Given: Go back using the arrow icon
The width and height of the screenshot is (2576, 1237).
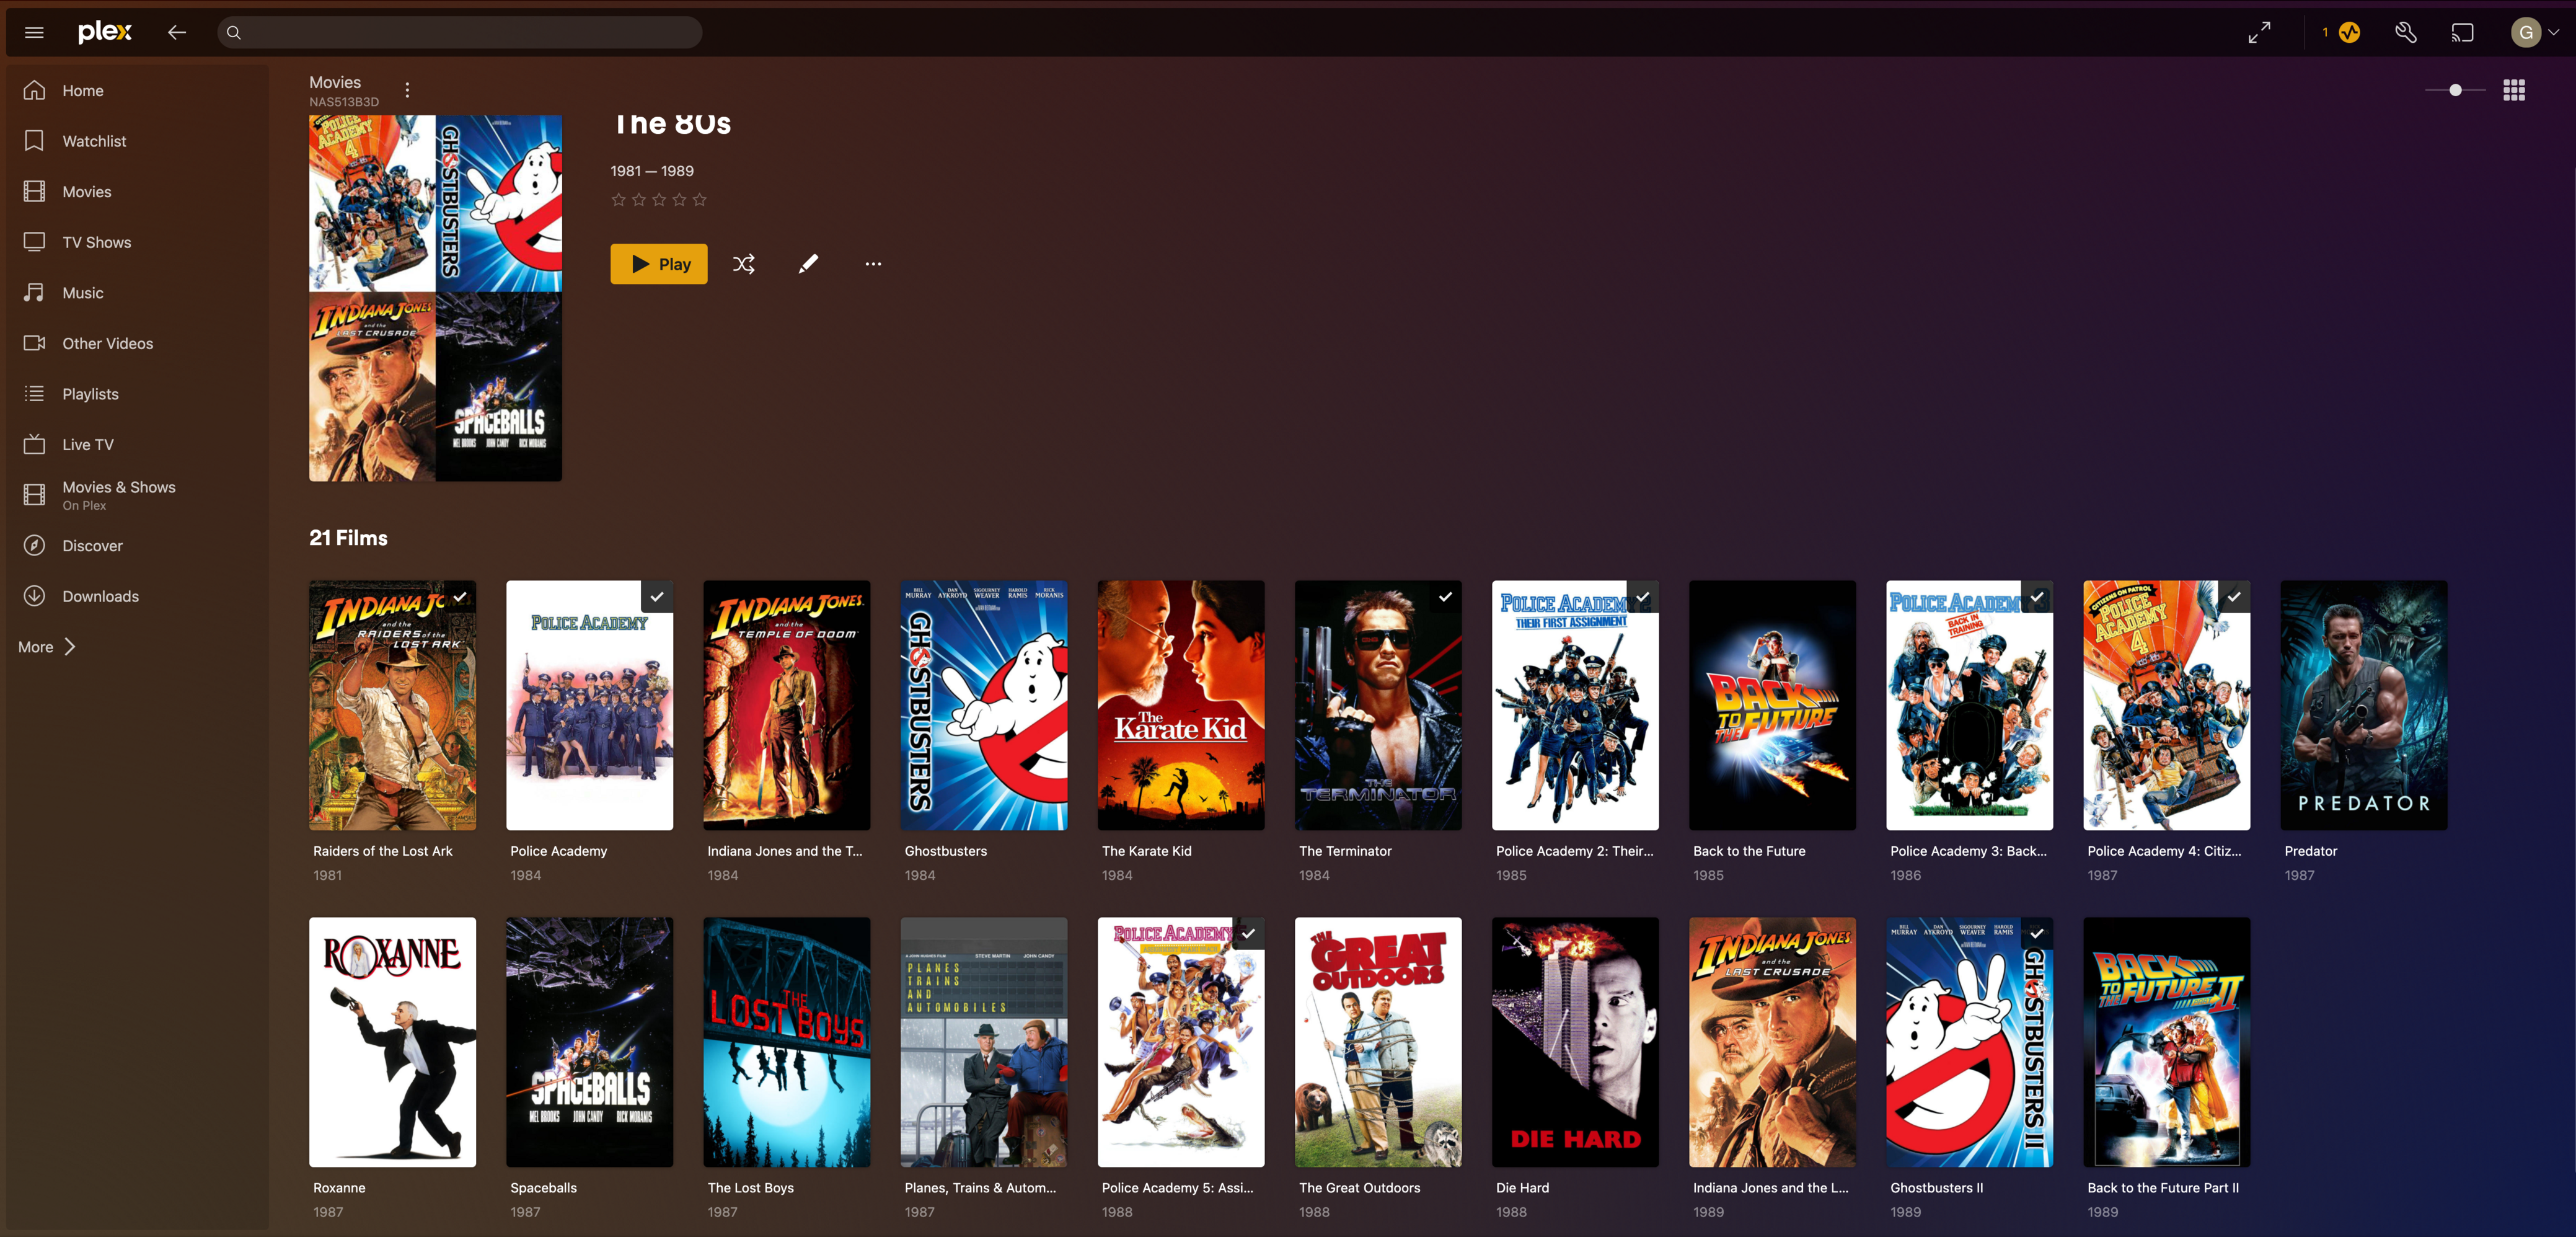Looking at the screenshot, I should click(177, 33).
